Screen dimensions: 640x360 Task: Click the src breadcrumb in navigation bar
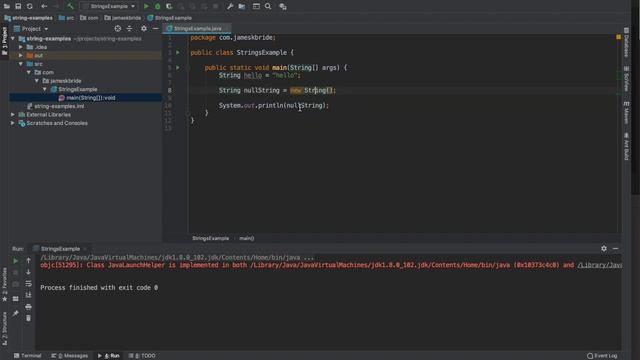pos(67,18)
